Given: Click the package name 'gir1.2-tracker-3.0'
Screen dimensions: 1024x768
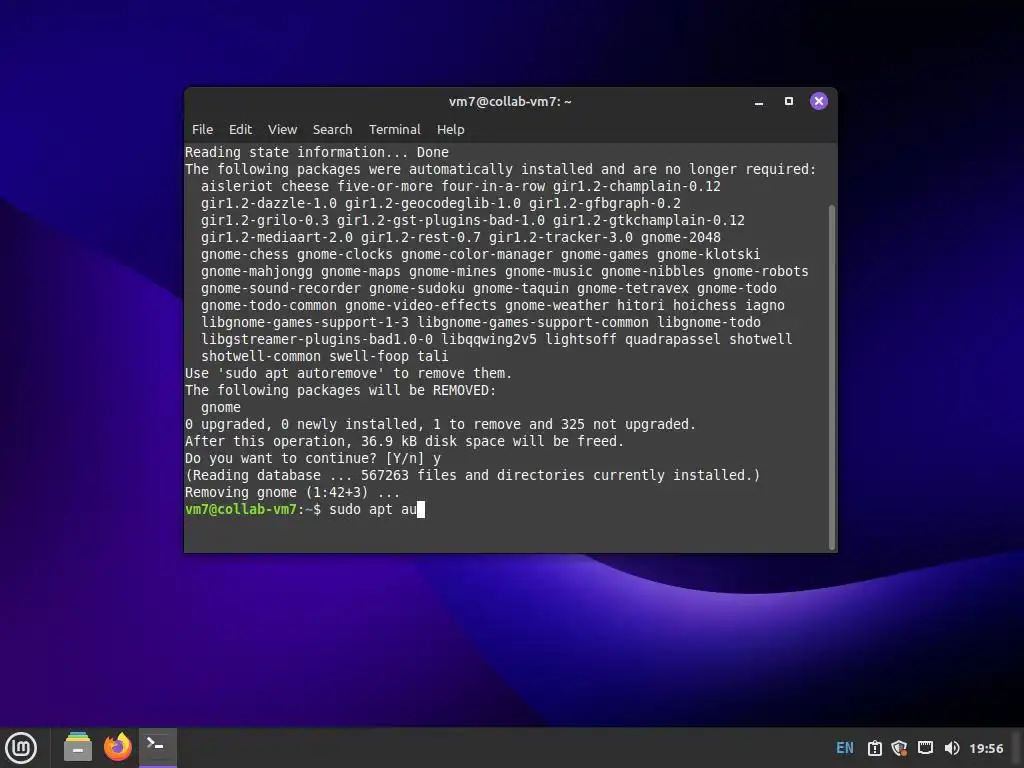Looking at the screenshot, I should pos(560,237).
